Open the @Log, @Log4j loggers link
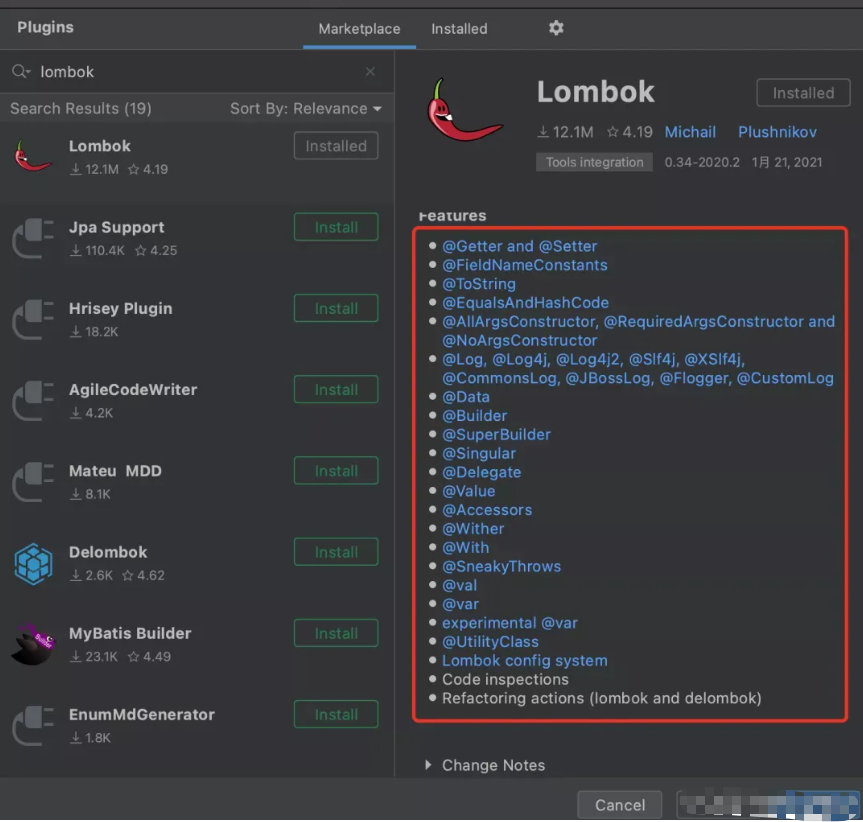This screenshot has width=863, height=822. click(x=638, y=369)
